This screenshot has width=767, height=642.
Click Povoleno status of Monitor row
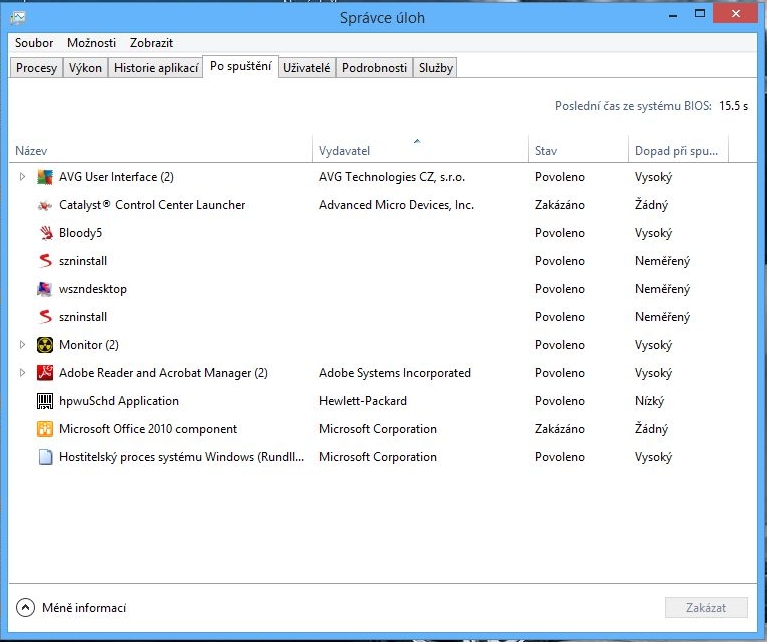(x=560, y=345)
